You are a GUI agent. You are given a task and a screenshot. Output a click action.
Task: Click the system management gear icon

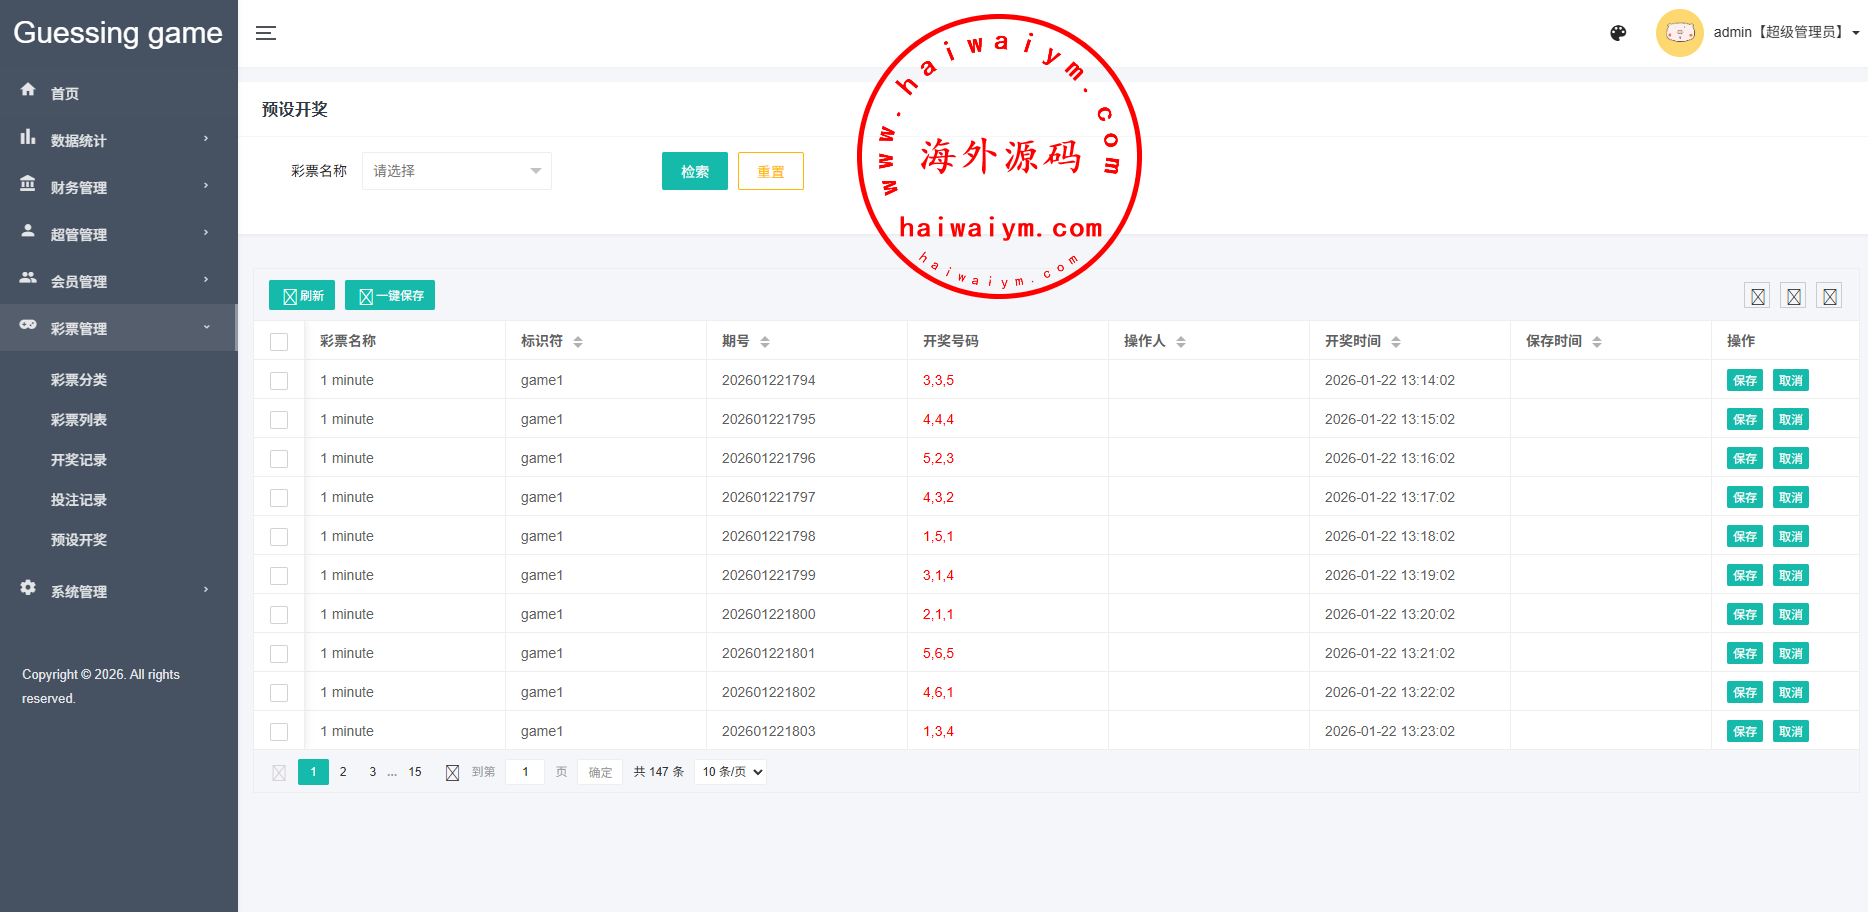28,588
